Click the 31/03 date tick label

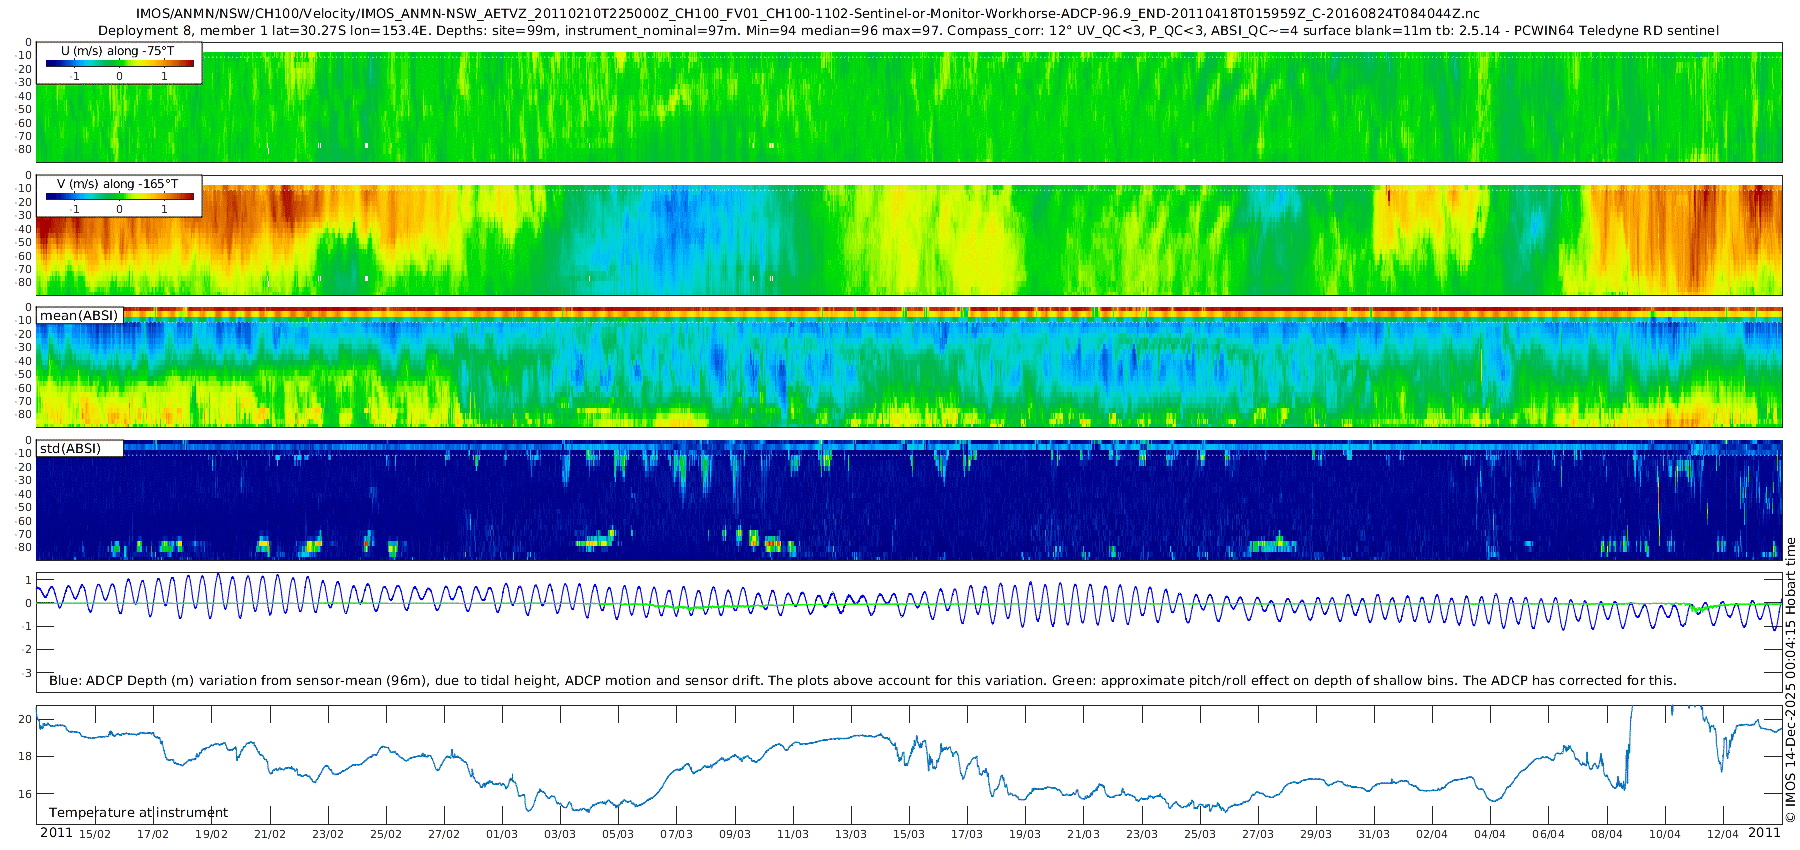click(1374, 834)
